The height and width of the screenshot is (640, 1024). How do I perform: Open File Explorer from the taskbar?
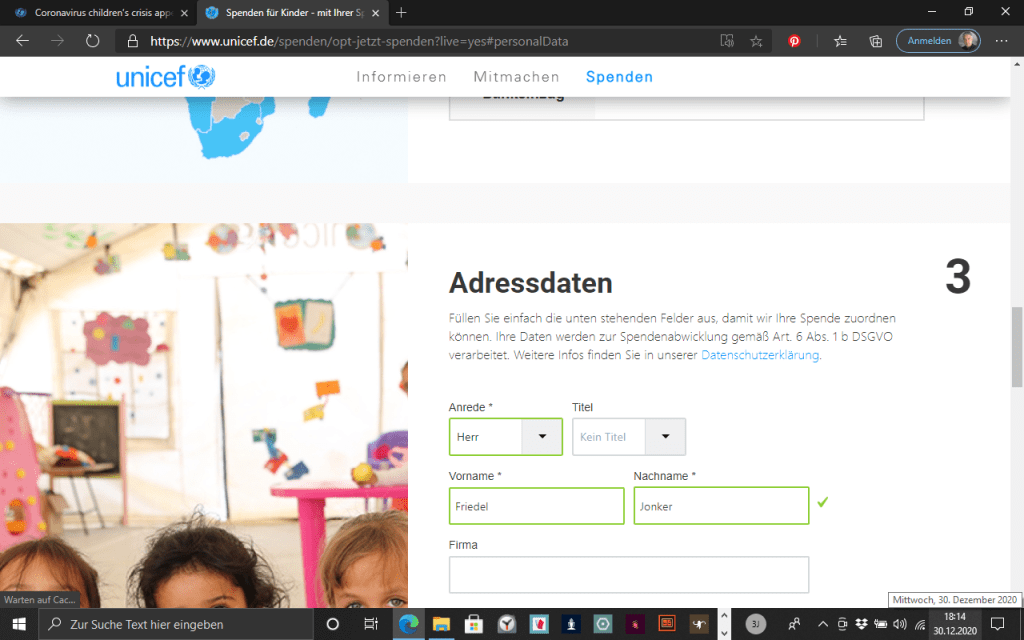440,623
